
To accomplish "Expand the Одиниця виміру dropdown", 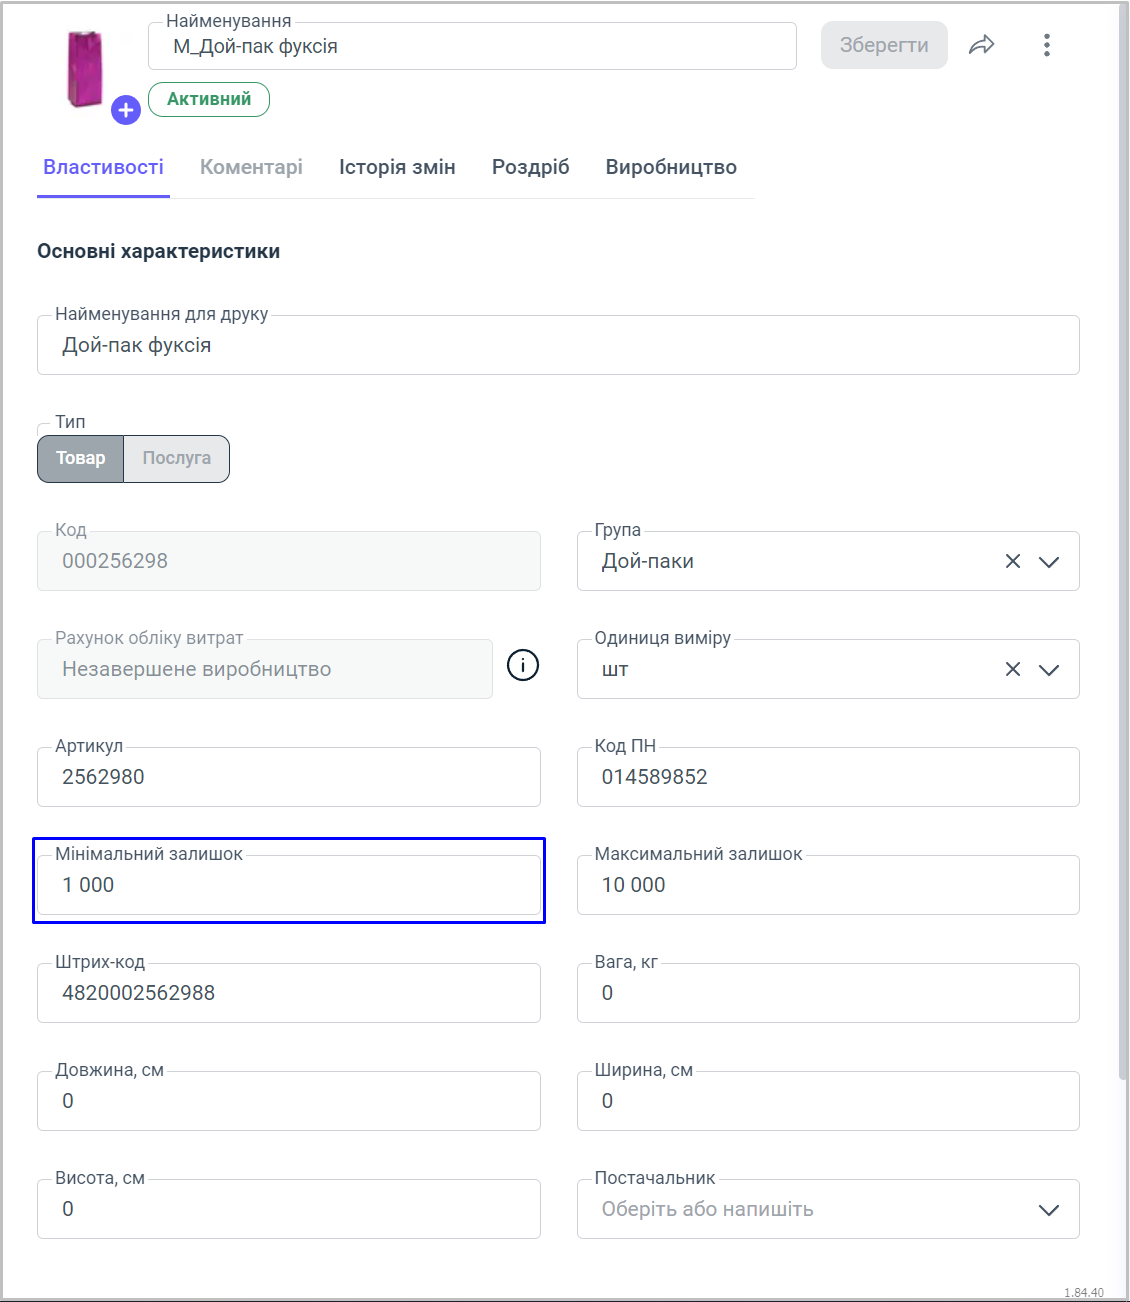I will [x=1049, y=670].
